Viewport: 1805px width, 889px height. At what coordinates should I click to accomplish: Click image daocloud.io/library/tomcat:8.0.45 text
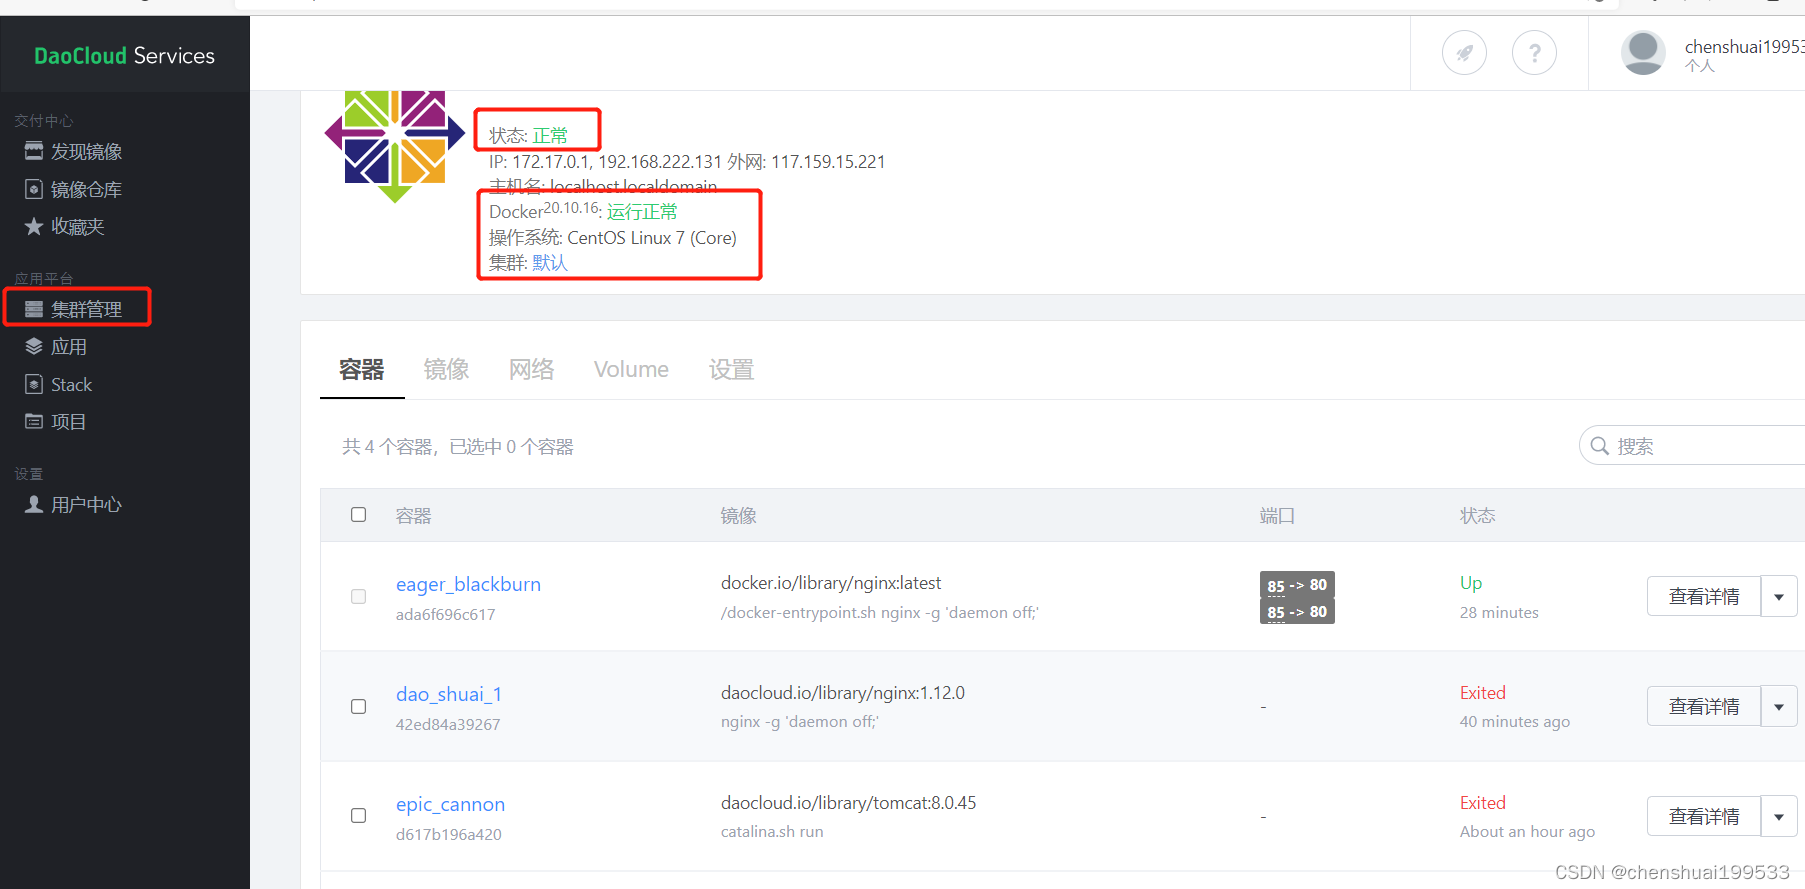(x=848, y=803)
